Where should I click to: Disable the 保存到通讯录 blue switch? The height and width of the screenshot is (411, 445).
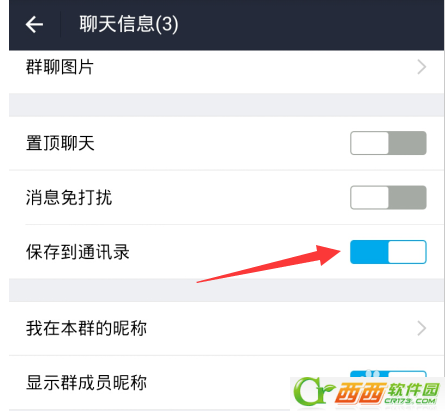point(388,252)
